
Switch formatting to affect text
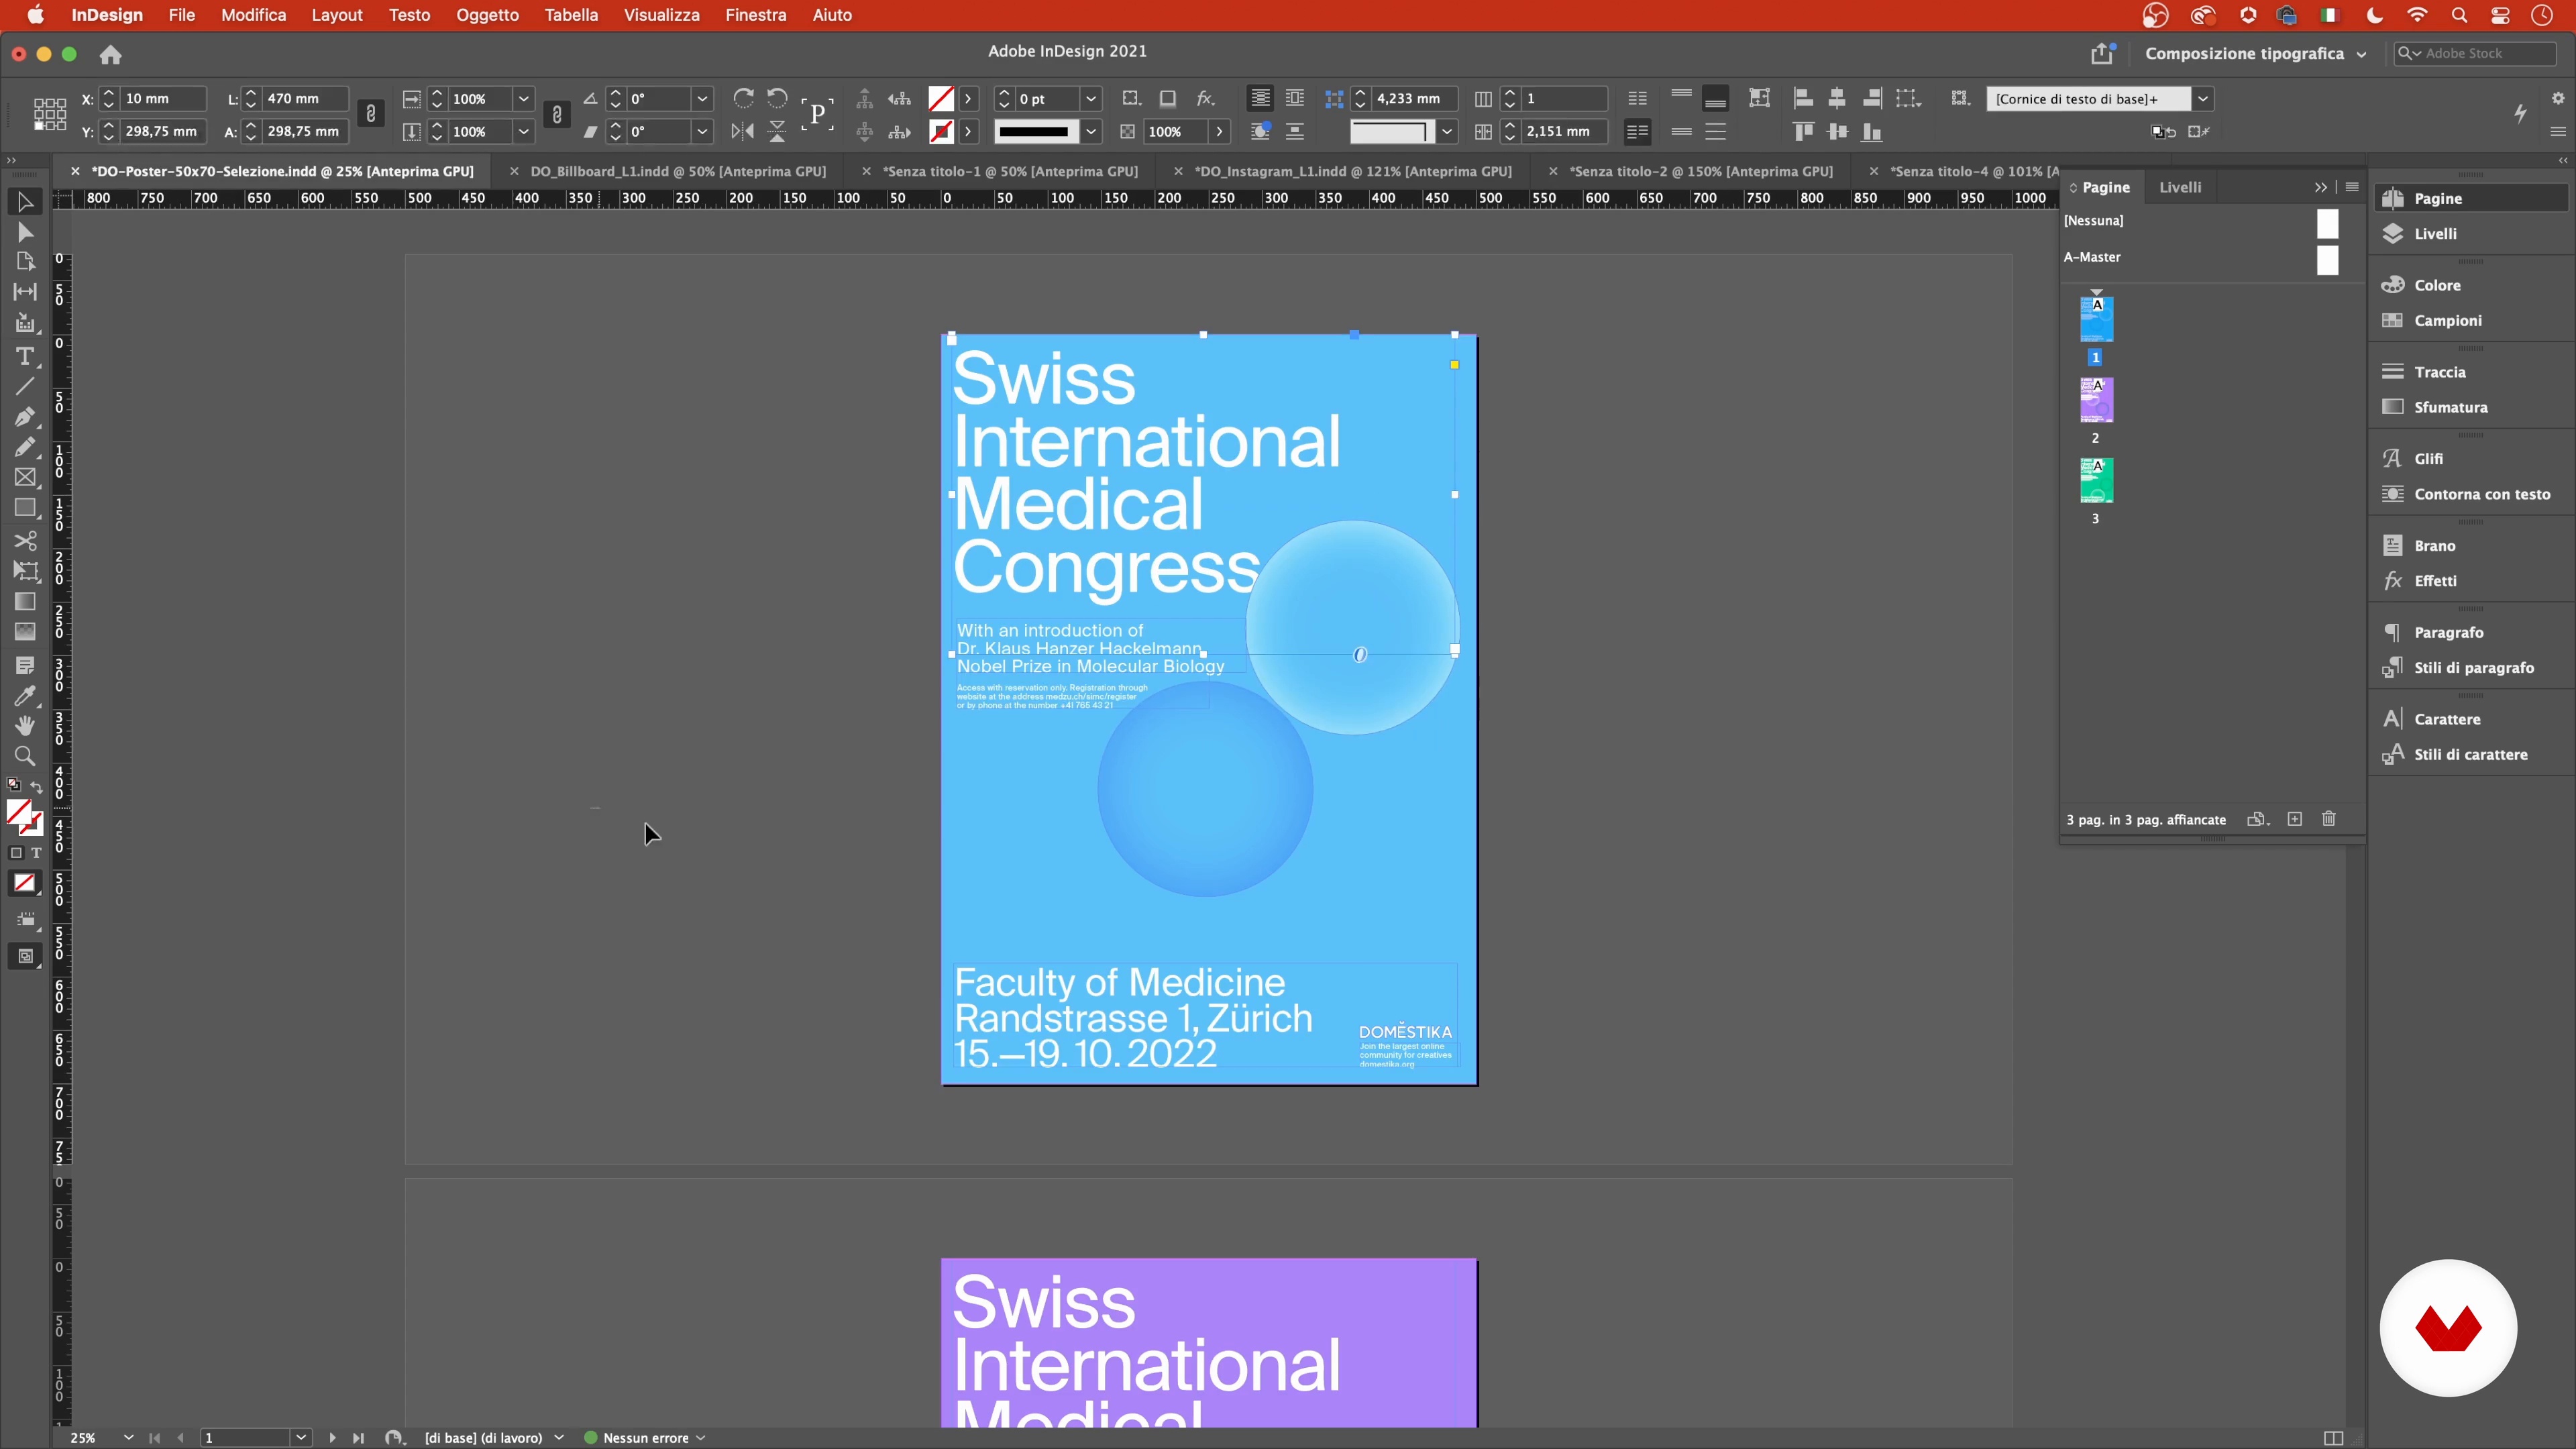(36, 853)
